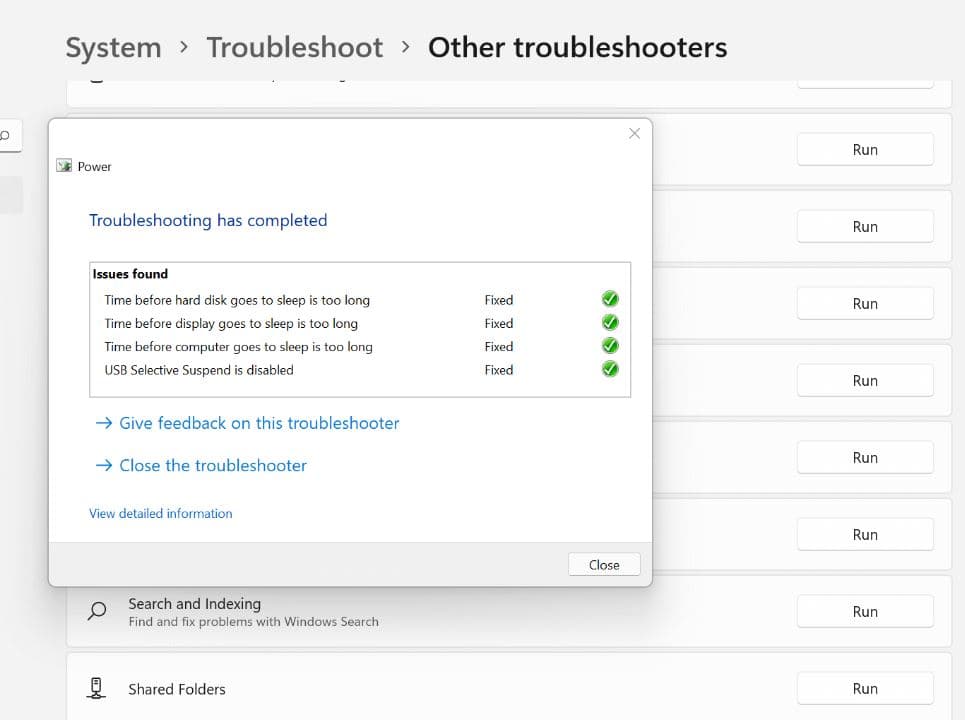Click the arrow icon before Give feedback
The height and width of the screenshot is (720, 965).
pos(103,423)
